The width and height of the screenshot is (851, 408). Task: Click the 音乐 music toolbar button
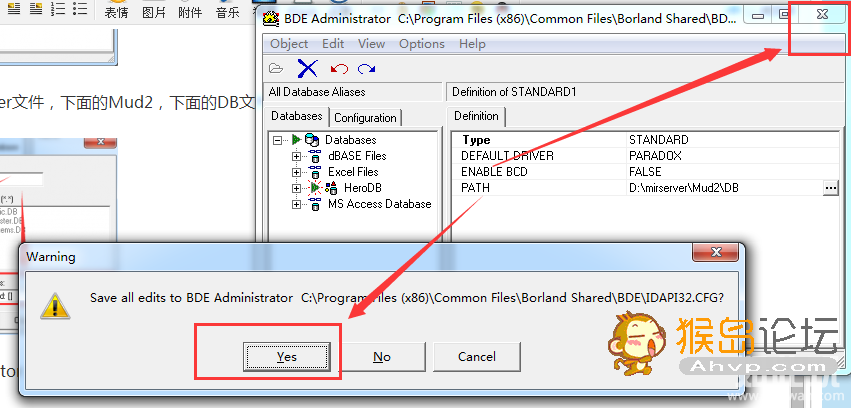(x=227, y=12)
